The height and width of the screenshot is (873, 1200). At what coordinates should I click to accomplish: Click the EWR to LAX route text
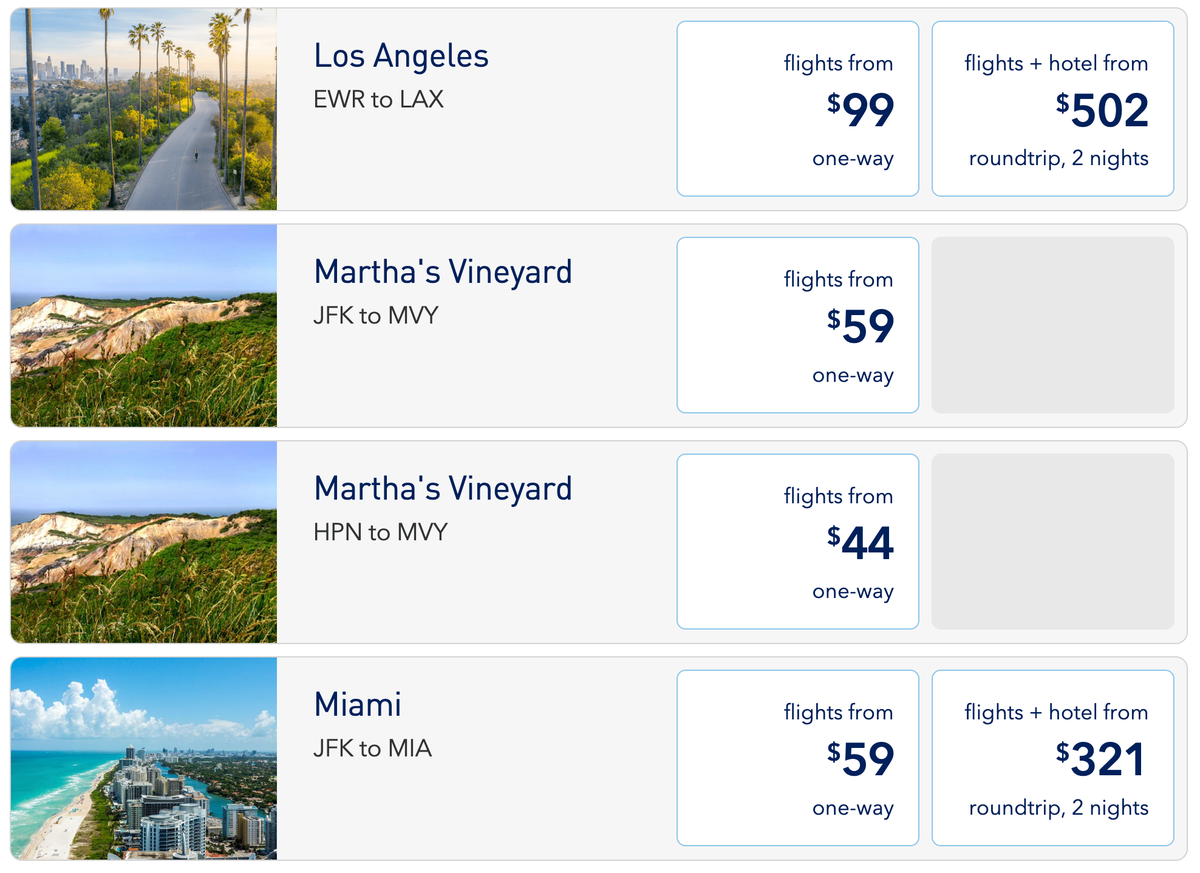[x=379, y=99]
